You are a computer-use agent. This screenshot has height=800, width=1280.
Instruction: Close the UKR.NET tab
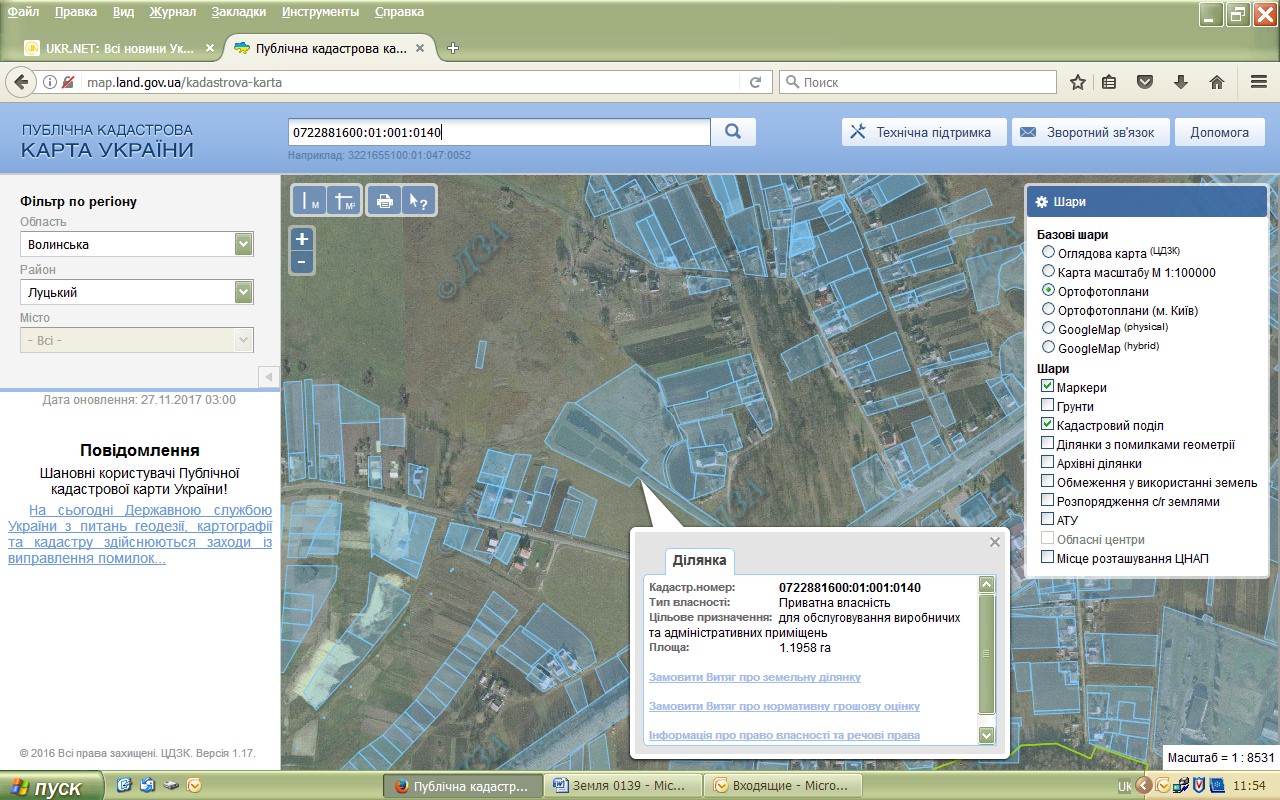pos(209,48)
